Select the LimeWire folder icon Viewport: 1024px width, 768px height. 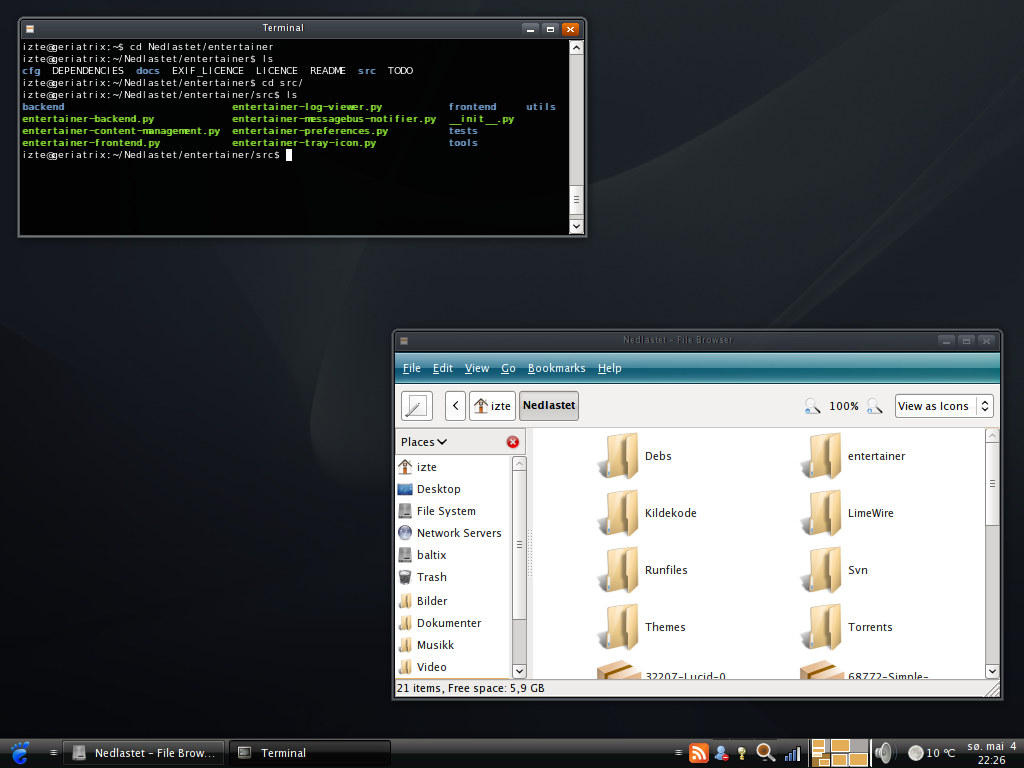(x=821, y=513)
